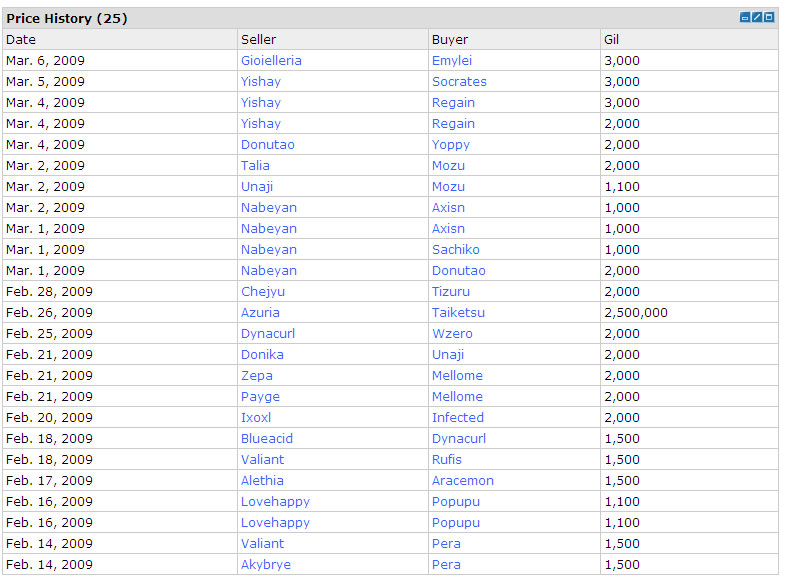Click buyer Wzero link

tap(452, 333)
